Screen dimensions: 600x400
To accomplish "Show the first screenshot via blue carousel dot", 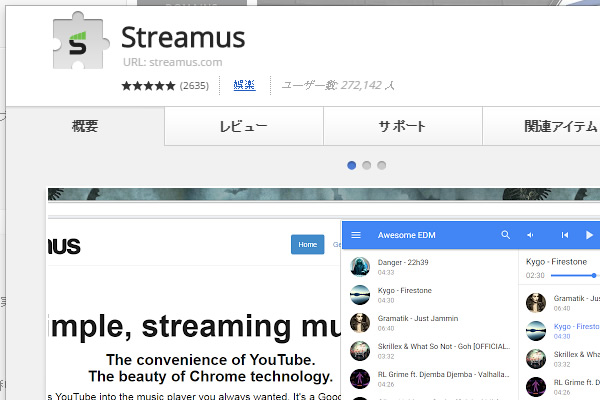I will 351,165.
